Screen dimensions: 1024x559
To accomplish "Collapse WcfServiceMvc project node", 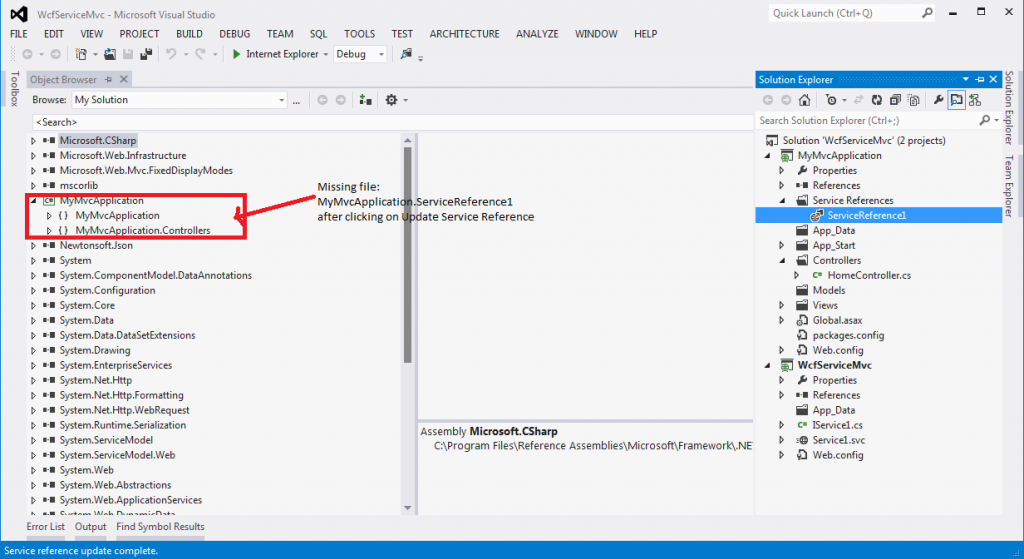I will pyautogui.click(x=768, y=366).
